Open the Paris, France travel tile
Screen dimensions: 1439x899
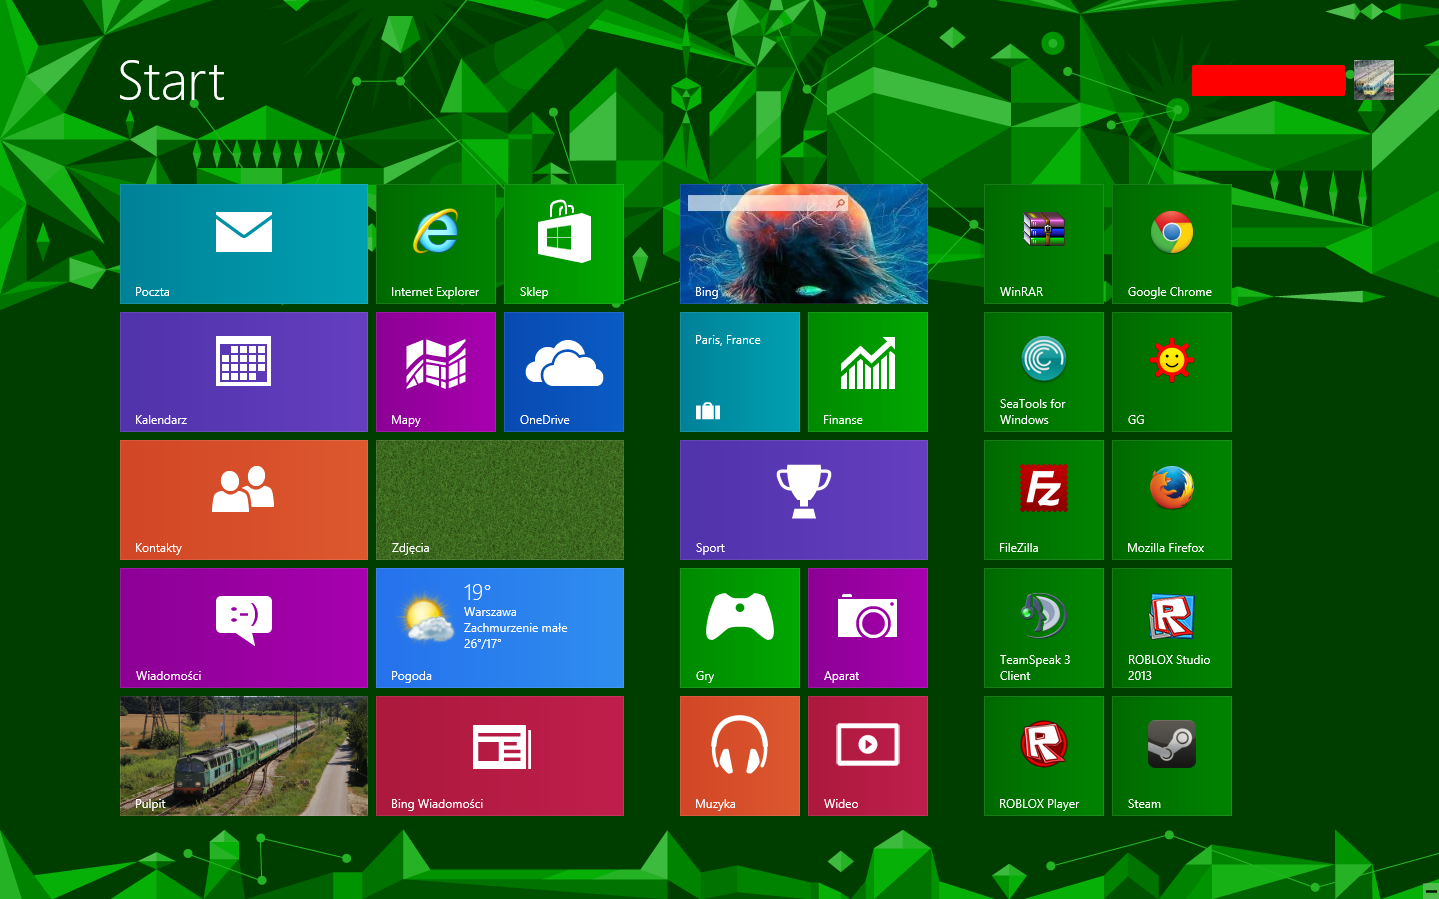pos(740,372)
